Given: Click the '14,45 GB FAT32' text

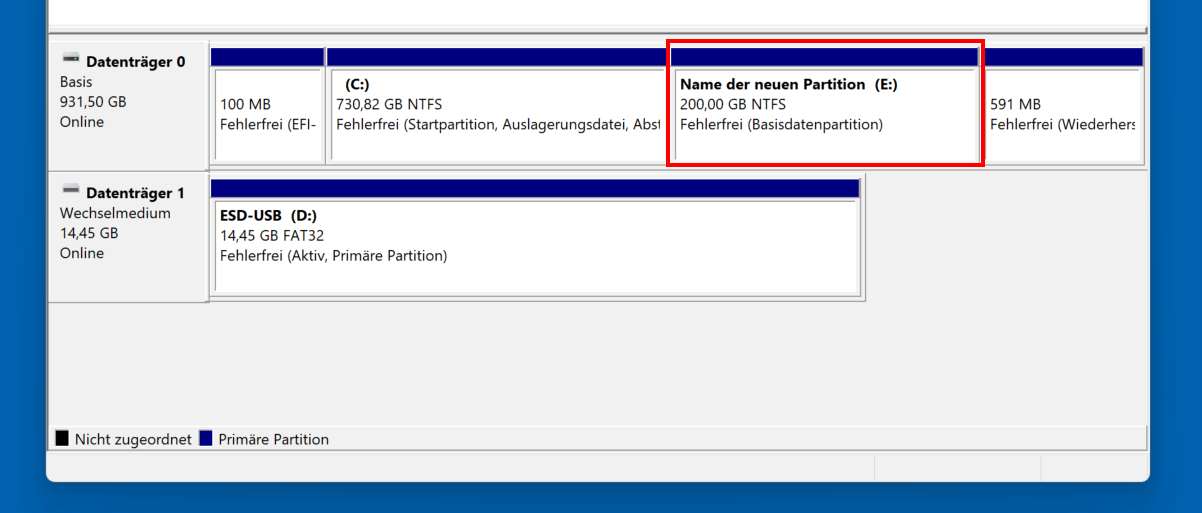Looking at the screenshot, I should [x=272, y=235].
